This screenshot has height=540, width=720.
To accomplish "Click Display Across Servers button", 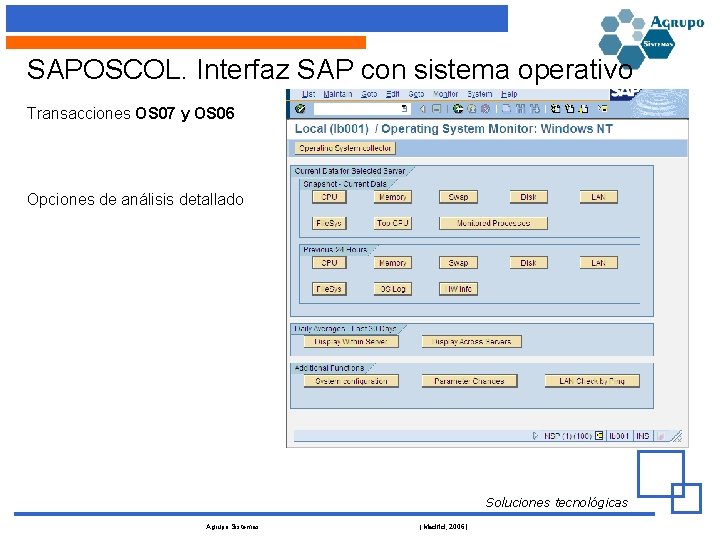I will point(472,342).
